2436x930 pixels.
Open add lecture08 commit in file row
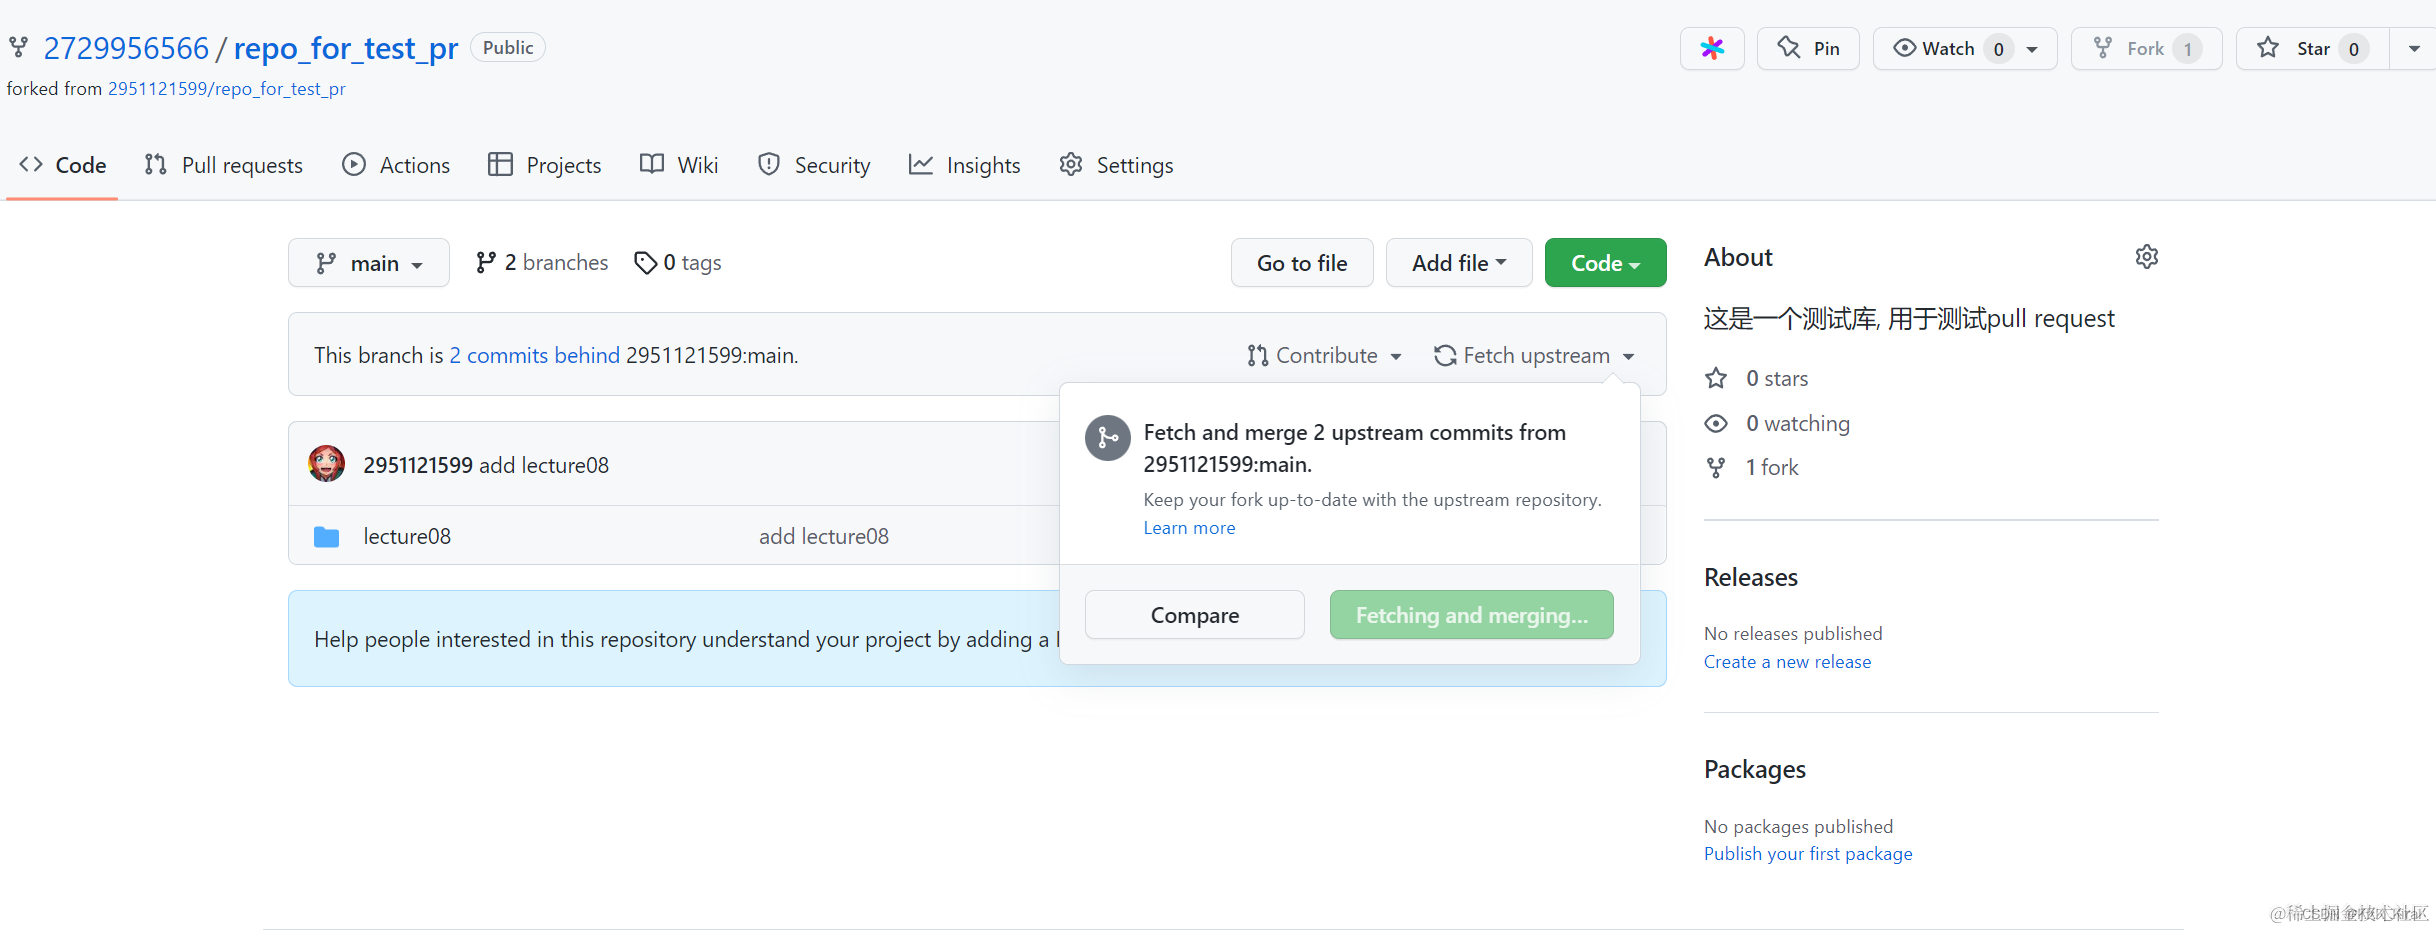pos(824,536)
